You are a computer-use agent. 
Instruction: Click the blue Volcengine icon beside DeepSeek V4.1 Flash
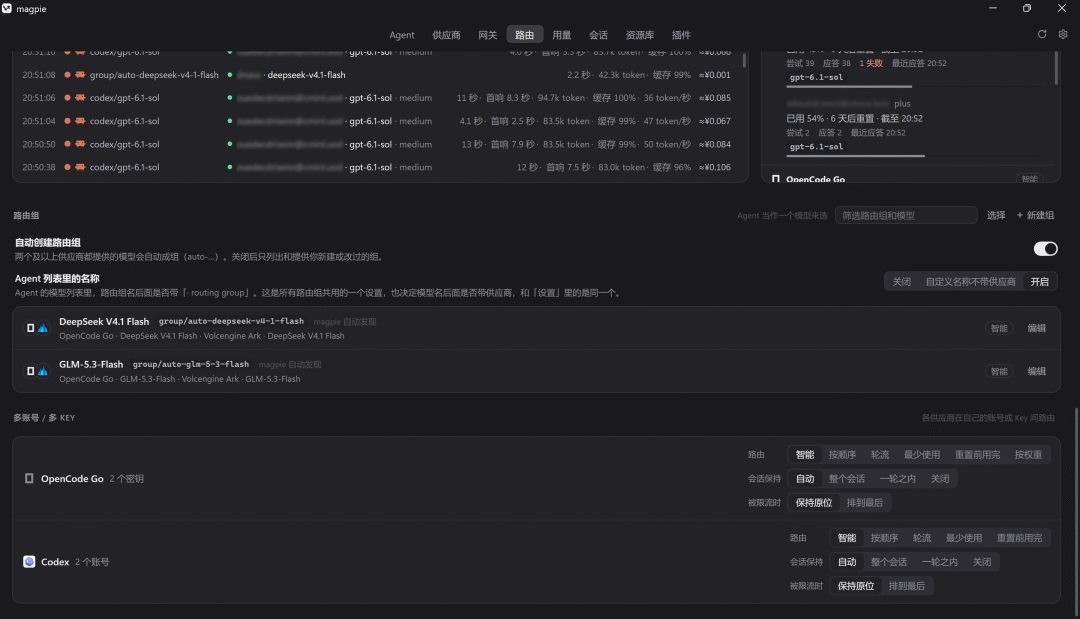pos(43,328)
